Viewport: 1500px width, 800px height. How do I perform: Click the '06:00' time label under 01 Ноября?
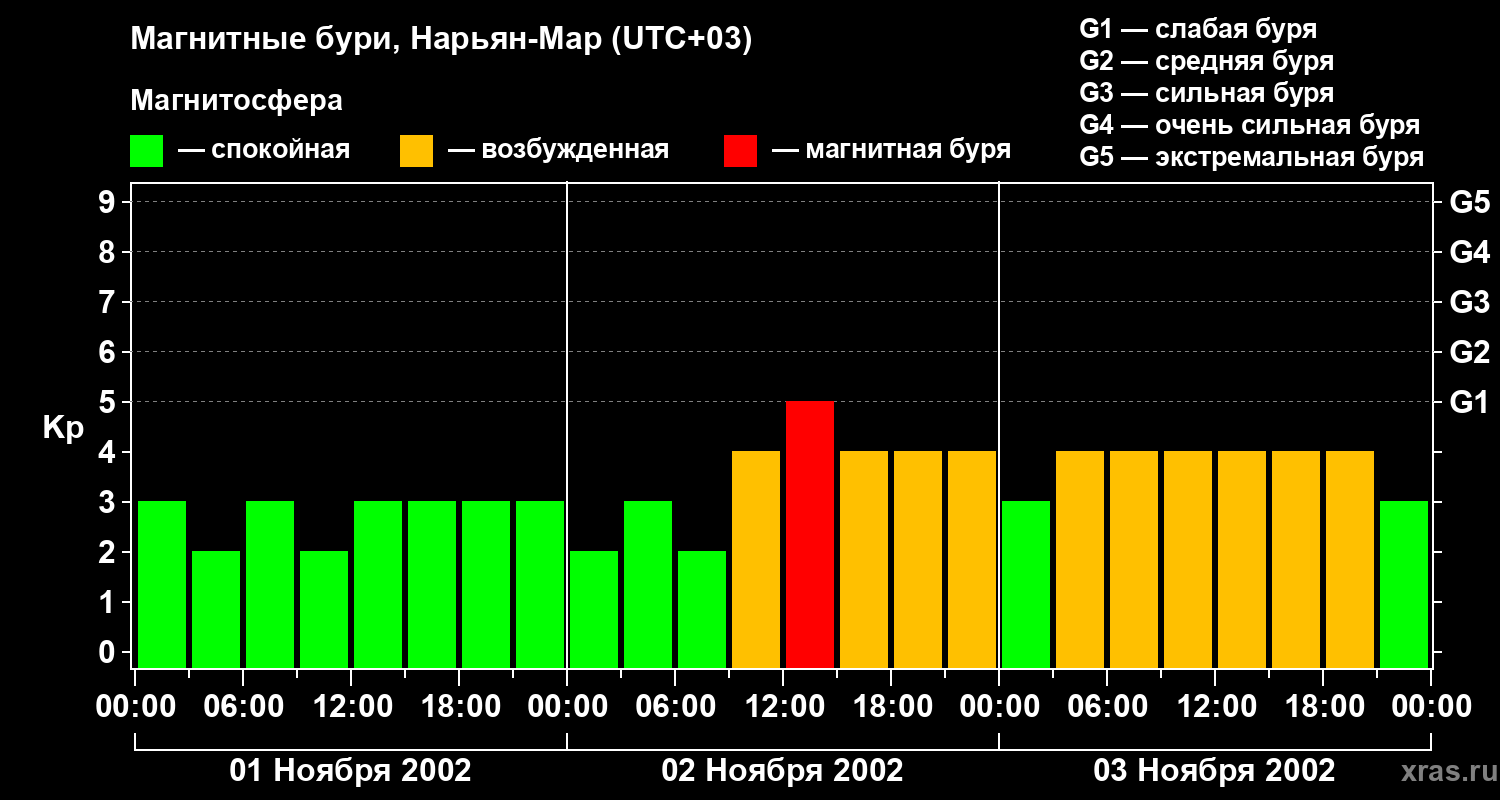point(242,707)
